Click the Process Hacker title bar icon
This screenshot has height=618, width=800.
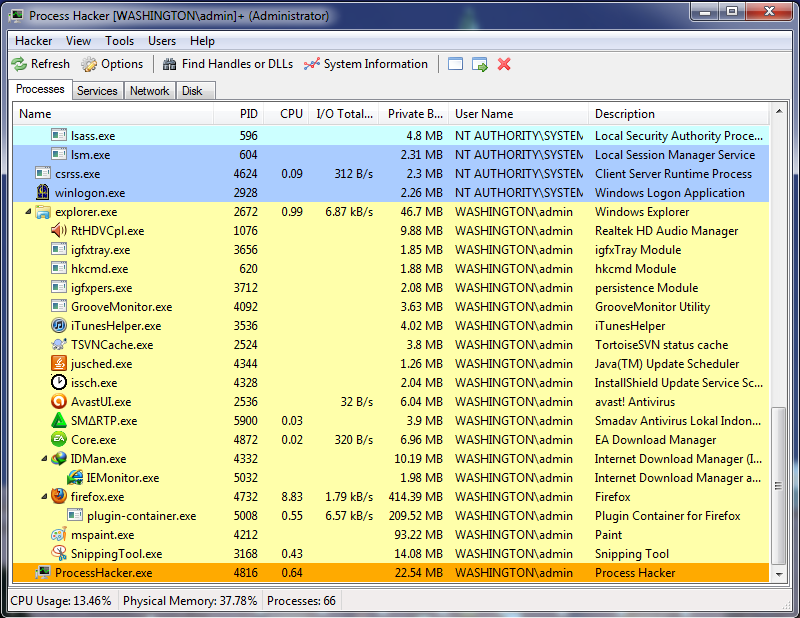14,16
